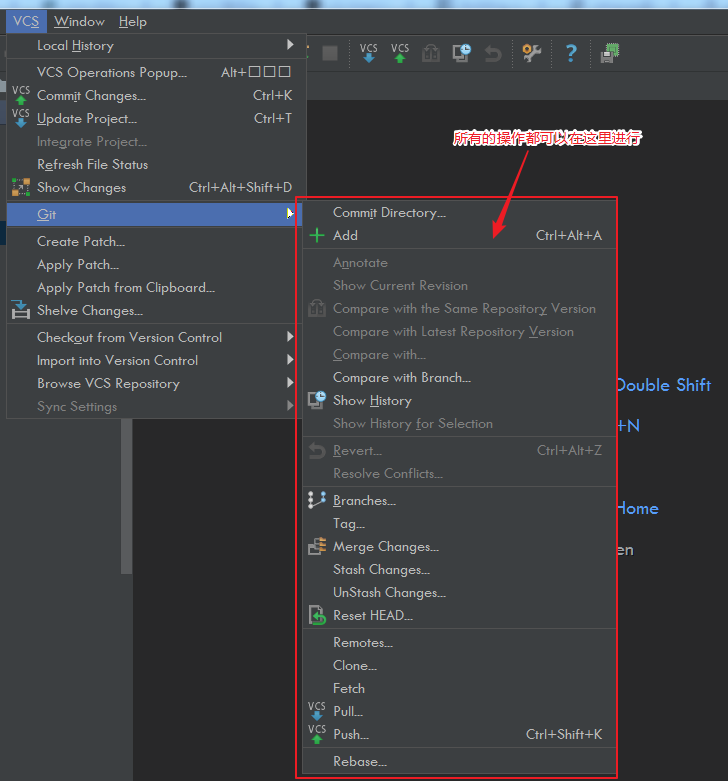Open Settings using the wrench toolbar icon
The width and height of the screenshot is (728, 781).
pos(531,53)
